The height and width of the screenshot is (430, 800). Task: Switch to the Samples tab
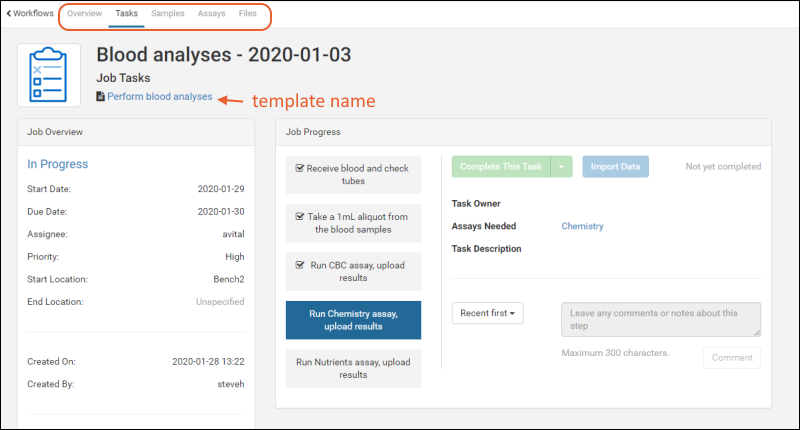coord(167,14)
